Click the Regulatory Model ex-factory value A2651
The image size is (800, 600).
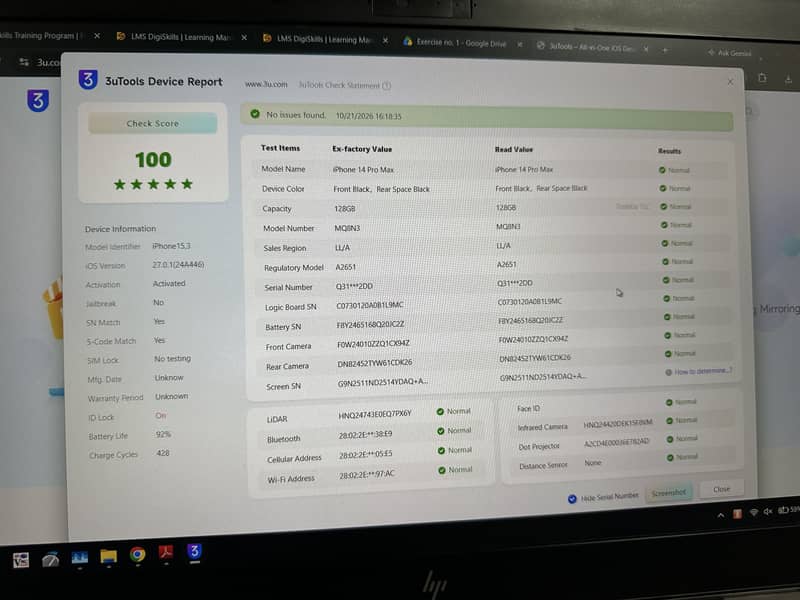(x=345, y=267)
